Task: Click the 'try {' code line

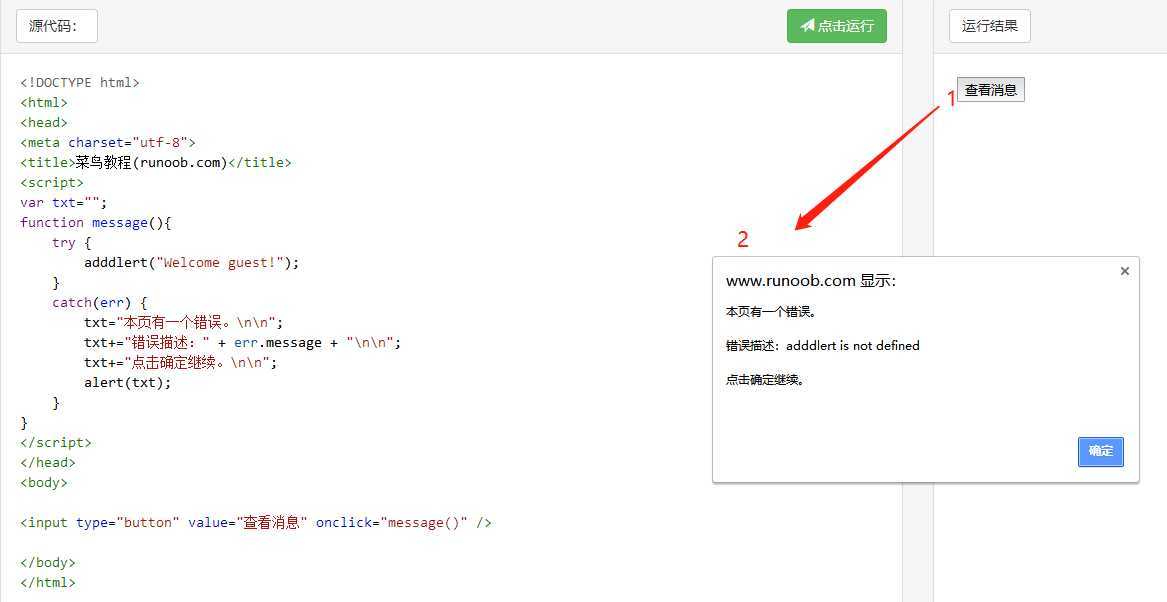Action: click(x=71, y=243)
